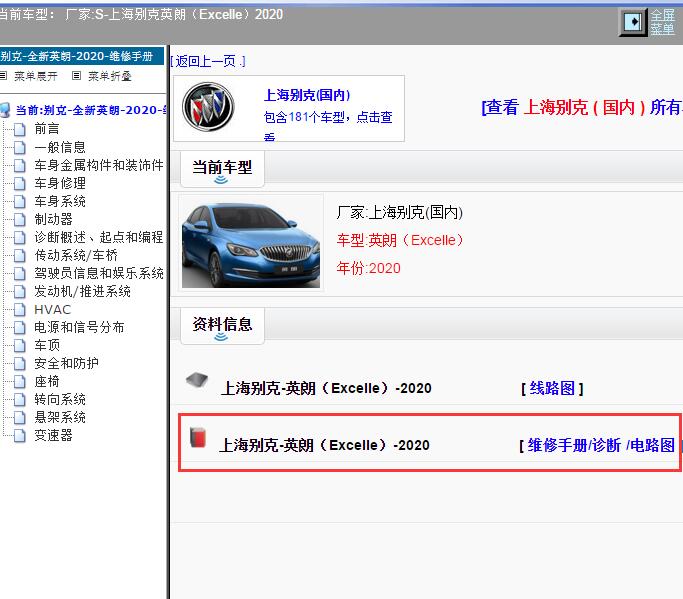The height and width of the screenshot is (599, 683).
Task: Click 全屏菜单 label in top bar
Action: tap(663, 22)
